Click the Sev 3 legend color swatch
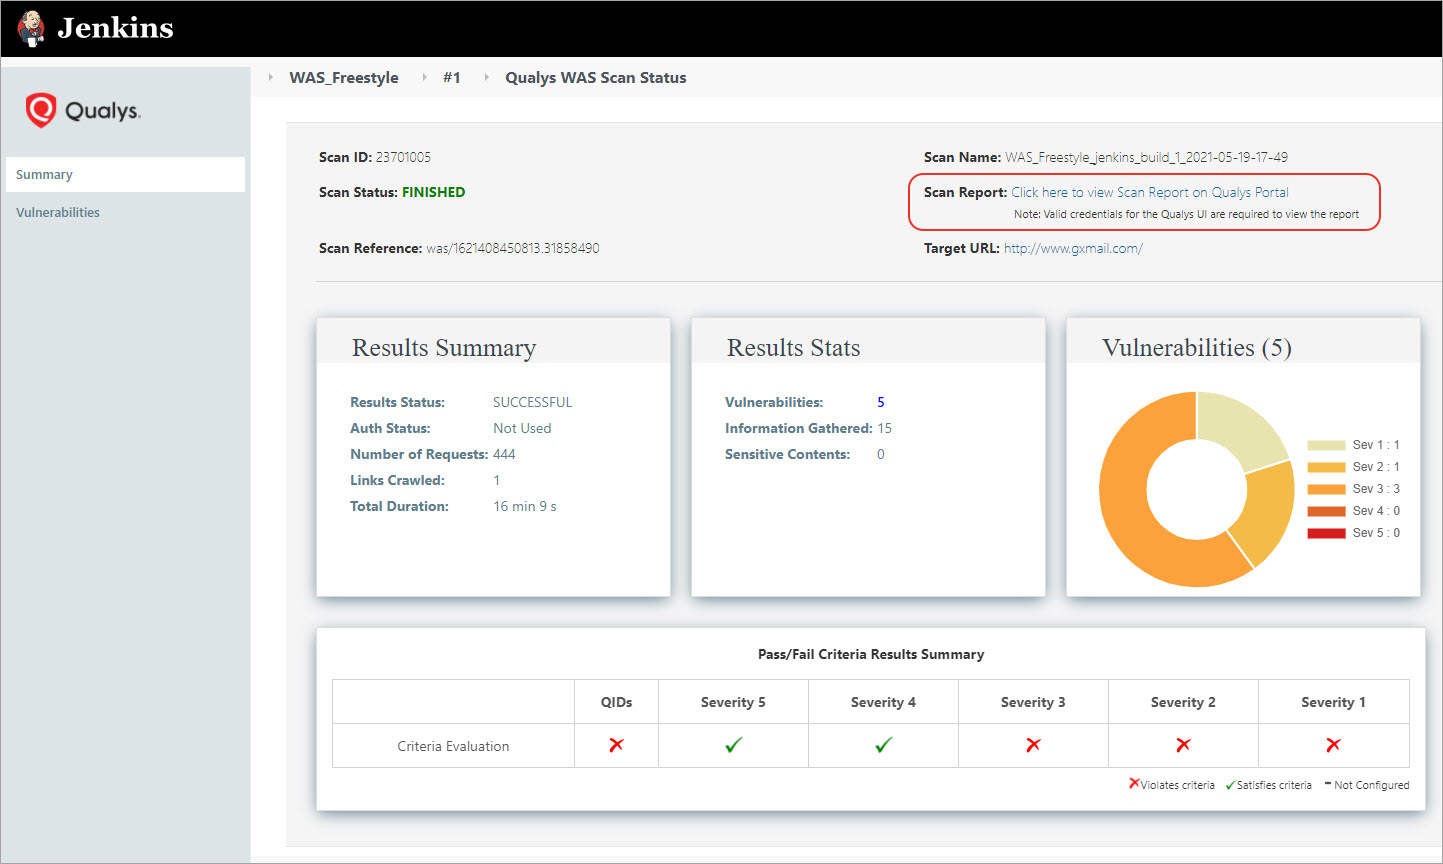 click(1326, 489)
